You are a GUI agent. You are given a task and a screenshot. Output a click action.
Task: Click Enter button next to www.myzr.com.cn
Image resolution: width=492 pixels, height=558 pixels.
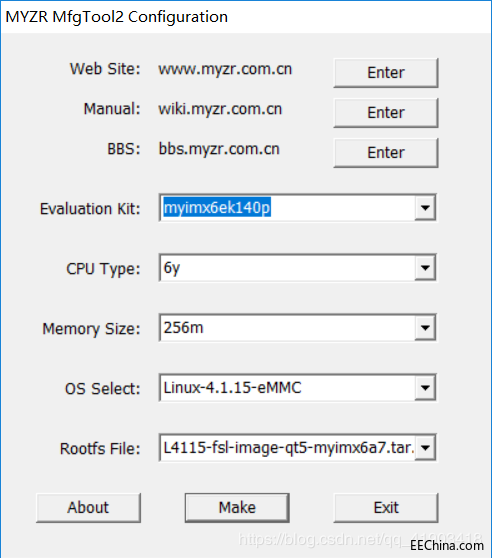click(x=386, y=73)
